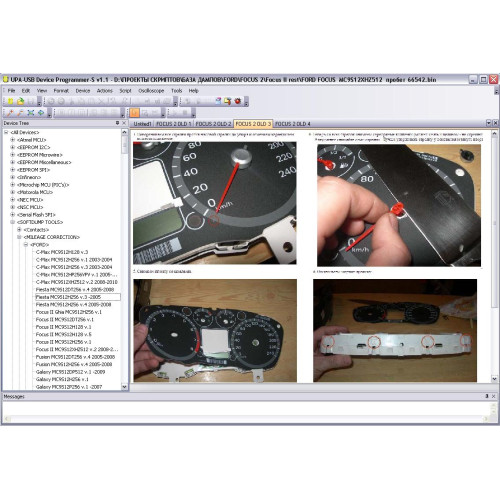Open the File menu

pyautogui.click(x=11, y=91)
